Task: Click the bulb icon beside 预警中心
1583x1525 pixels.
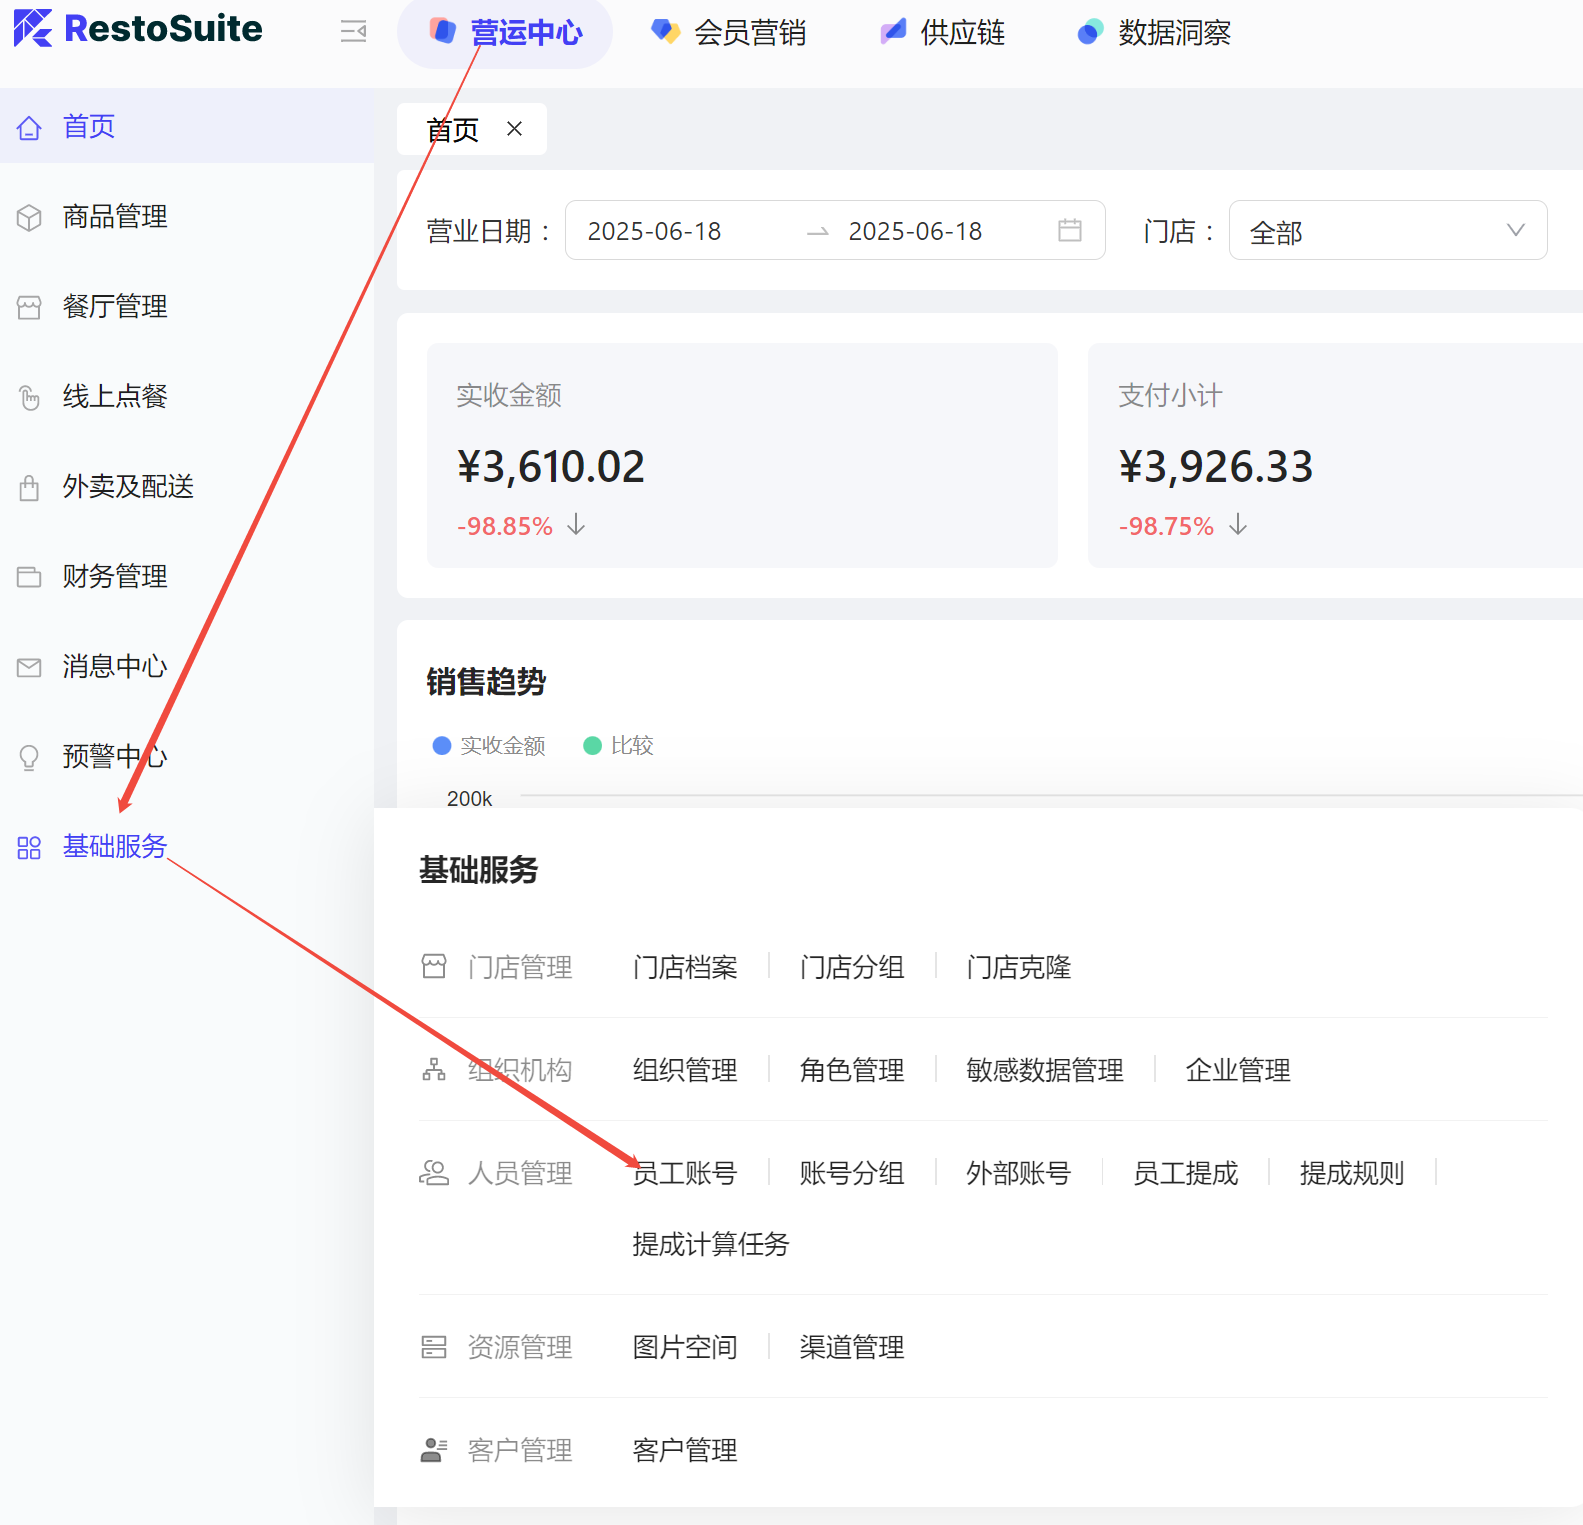Action: (x=29, y=757)
